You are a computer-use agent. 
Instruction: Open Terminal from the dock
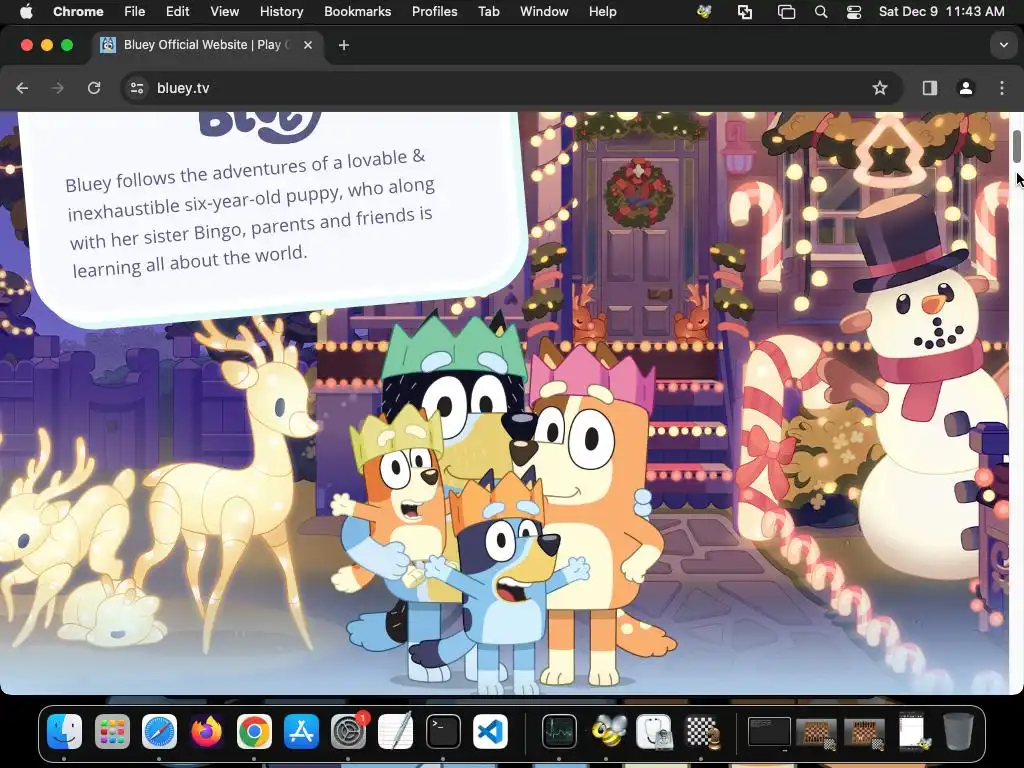pos(443,731)
